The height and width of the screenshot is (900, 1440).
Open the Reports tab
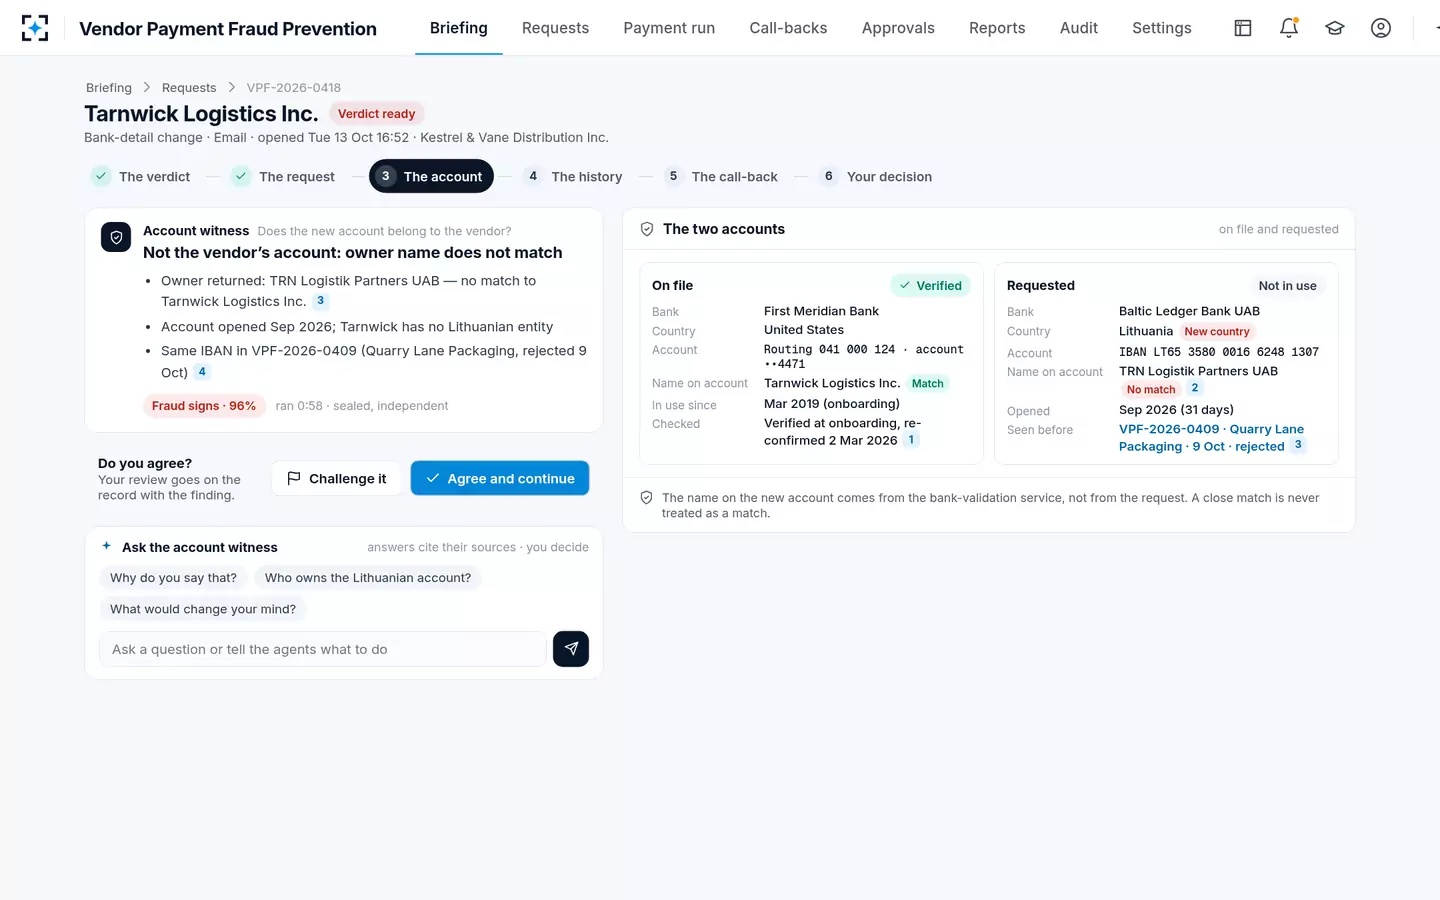tap(997, 28)
